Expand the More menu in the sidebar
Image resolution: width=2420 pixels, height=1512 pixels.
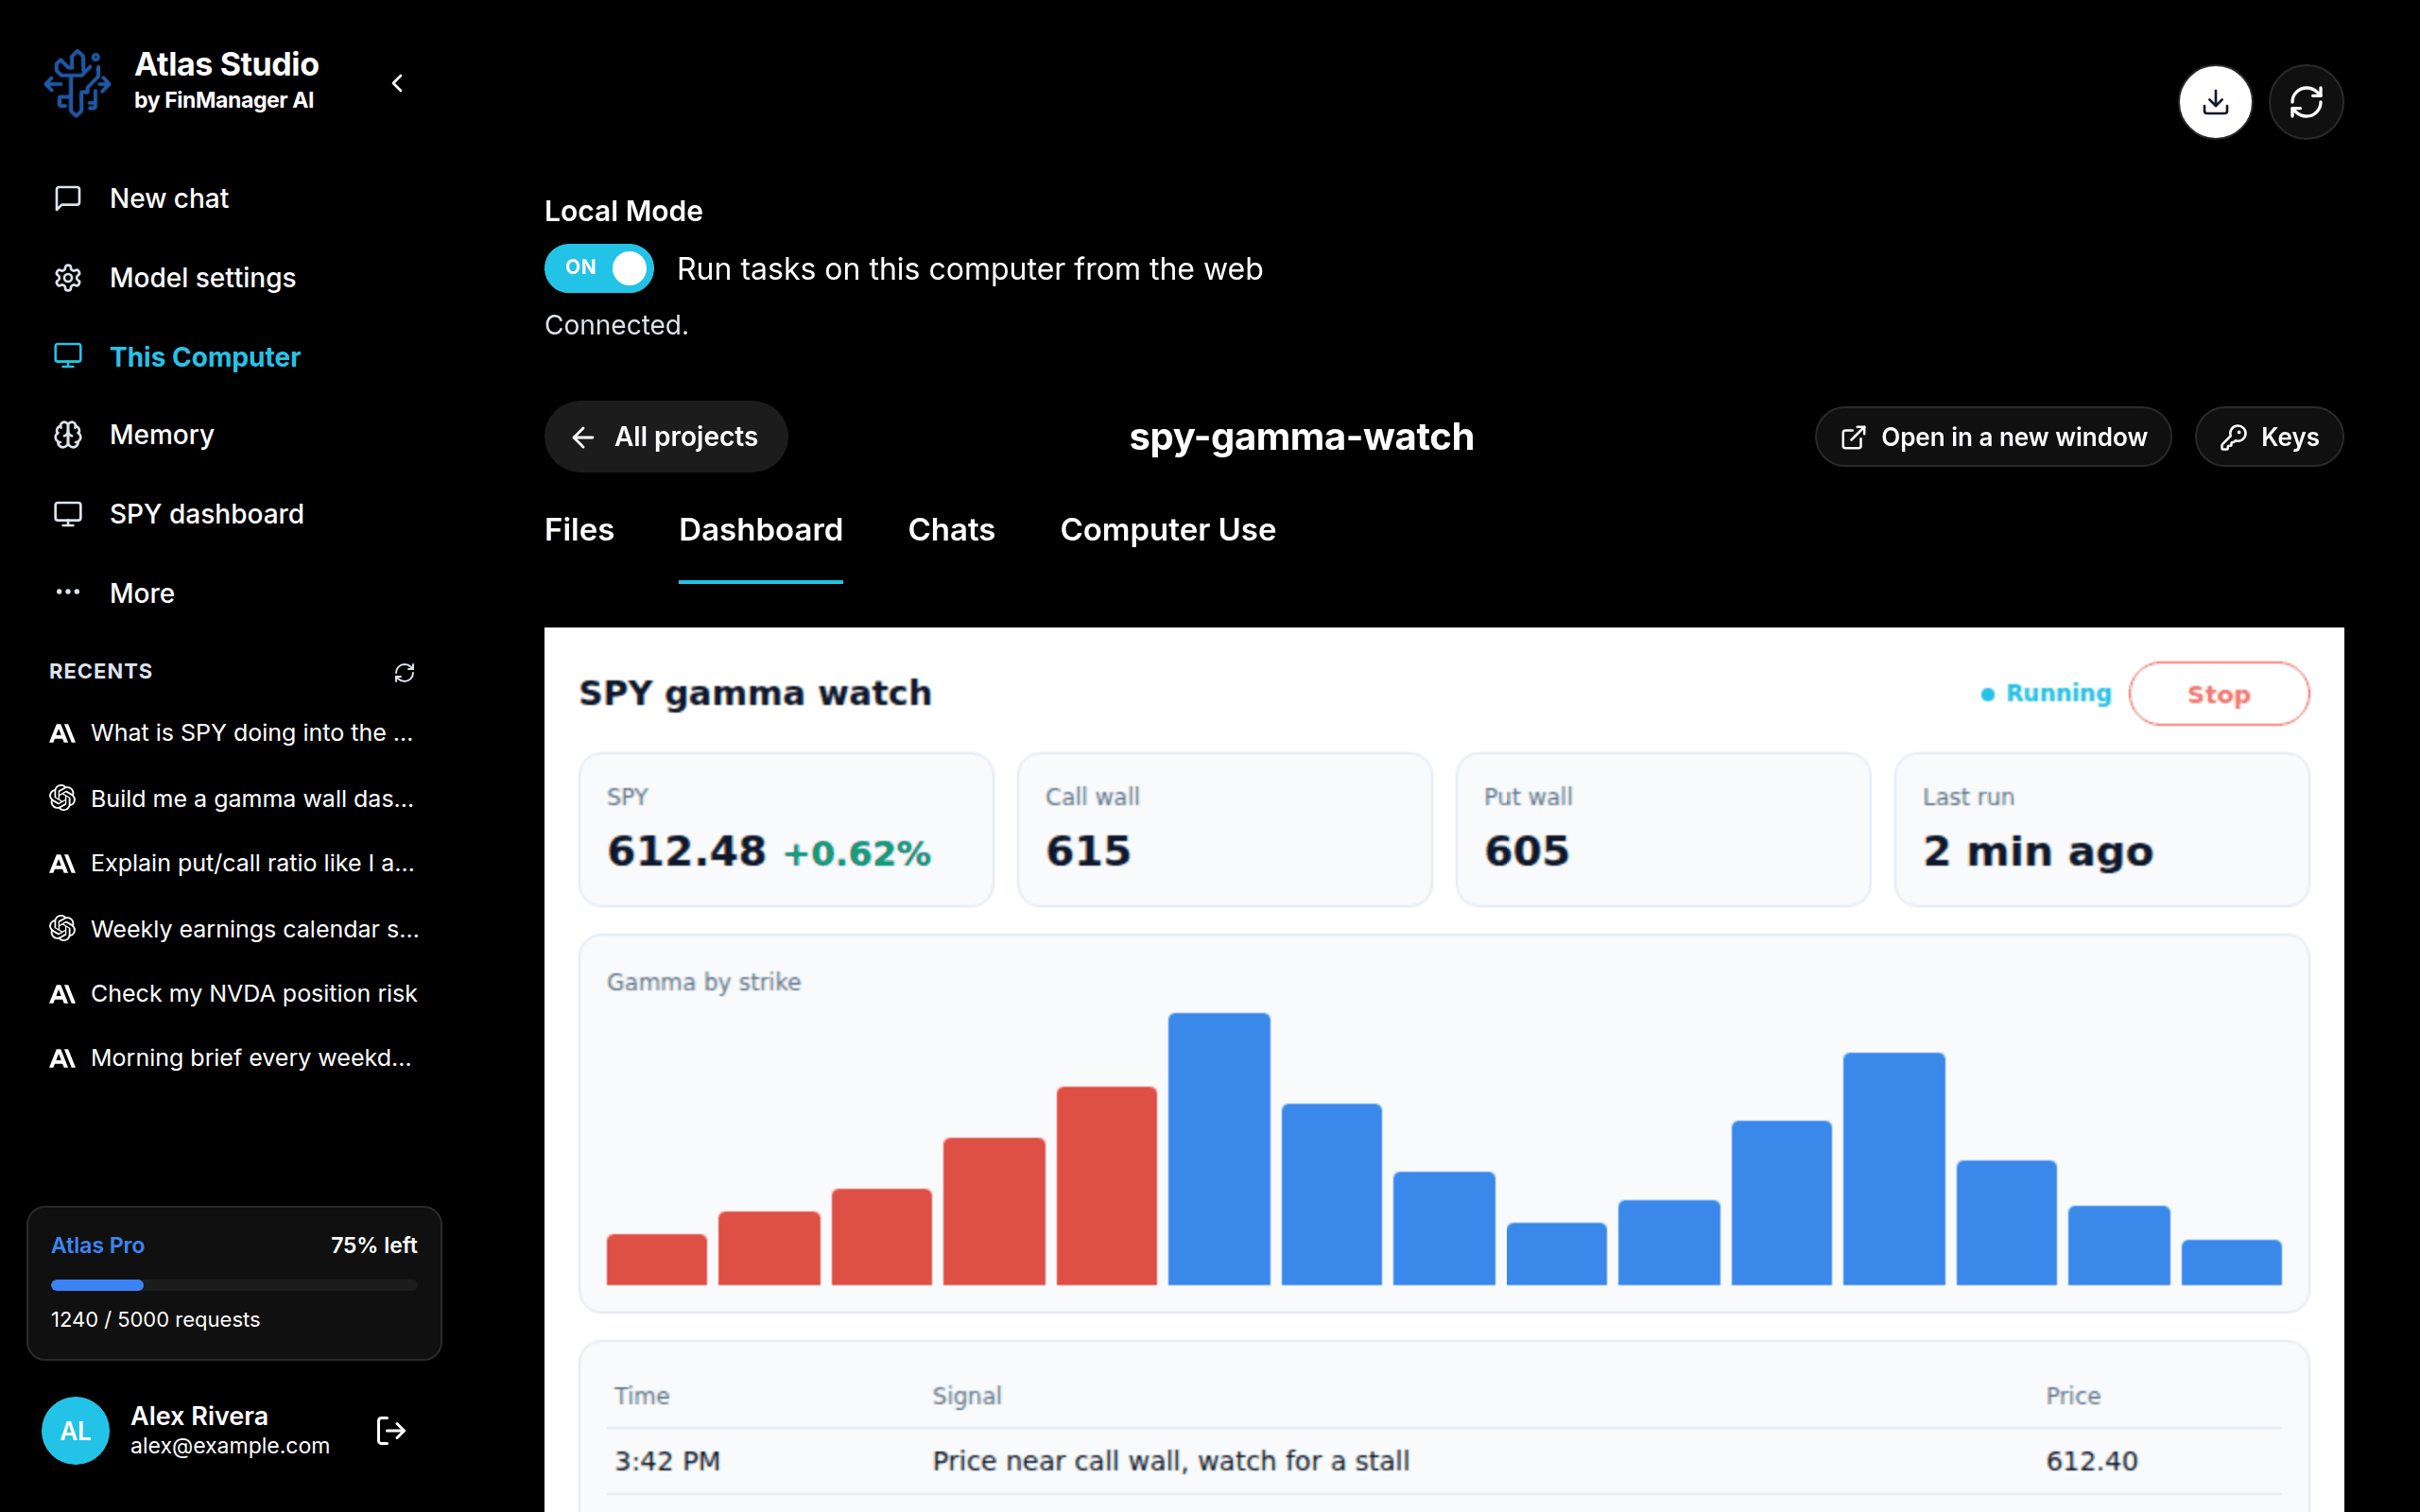point(234,593)
